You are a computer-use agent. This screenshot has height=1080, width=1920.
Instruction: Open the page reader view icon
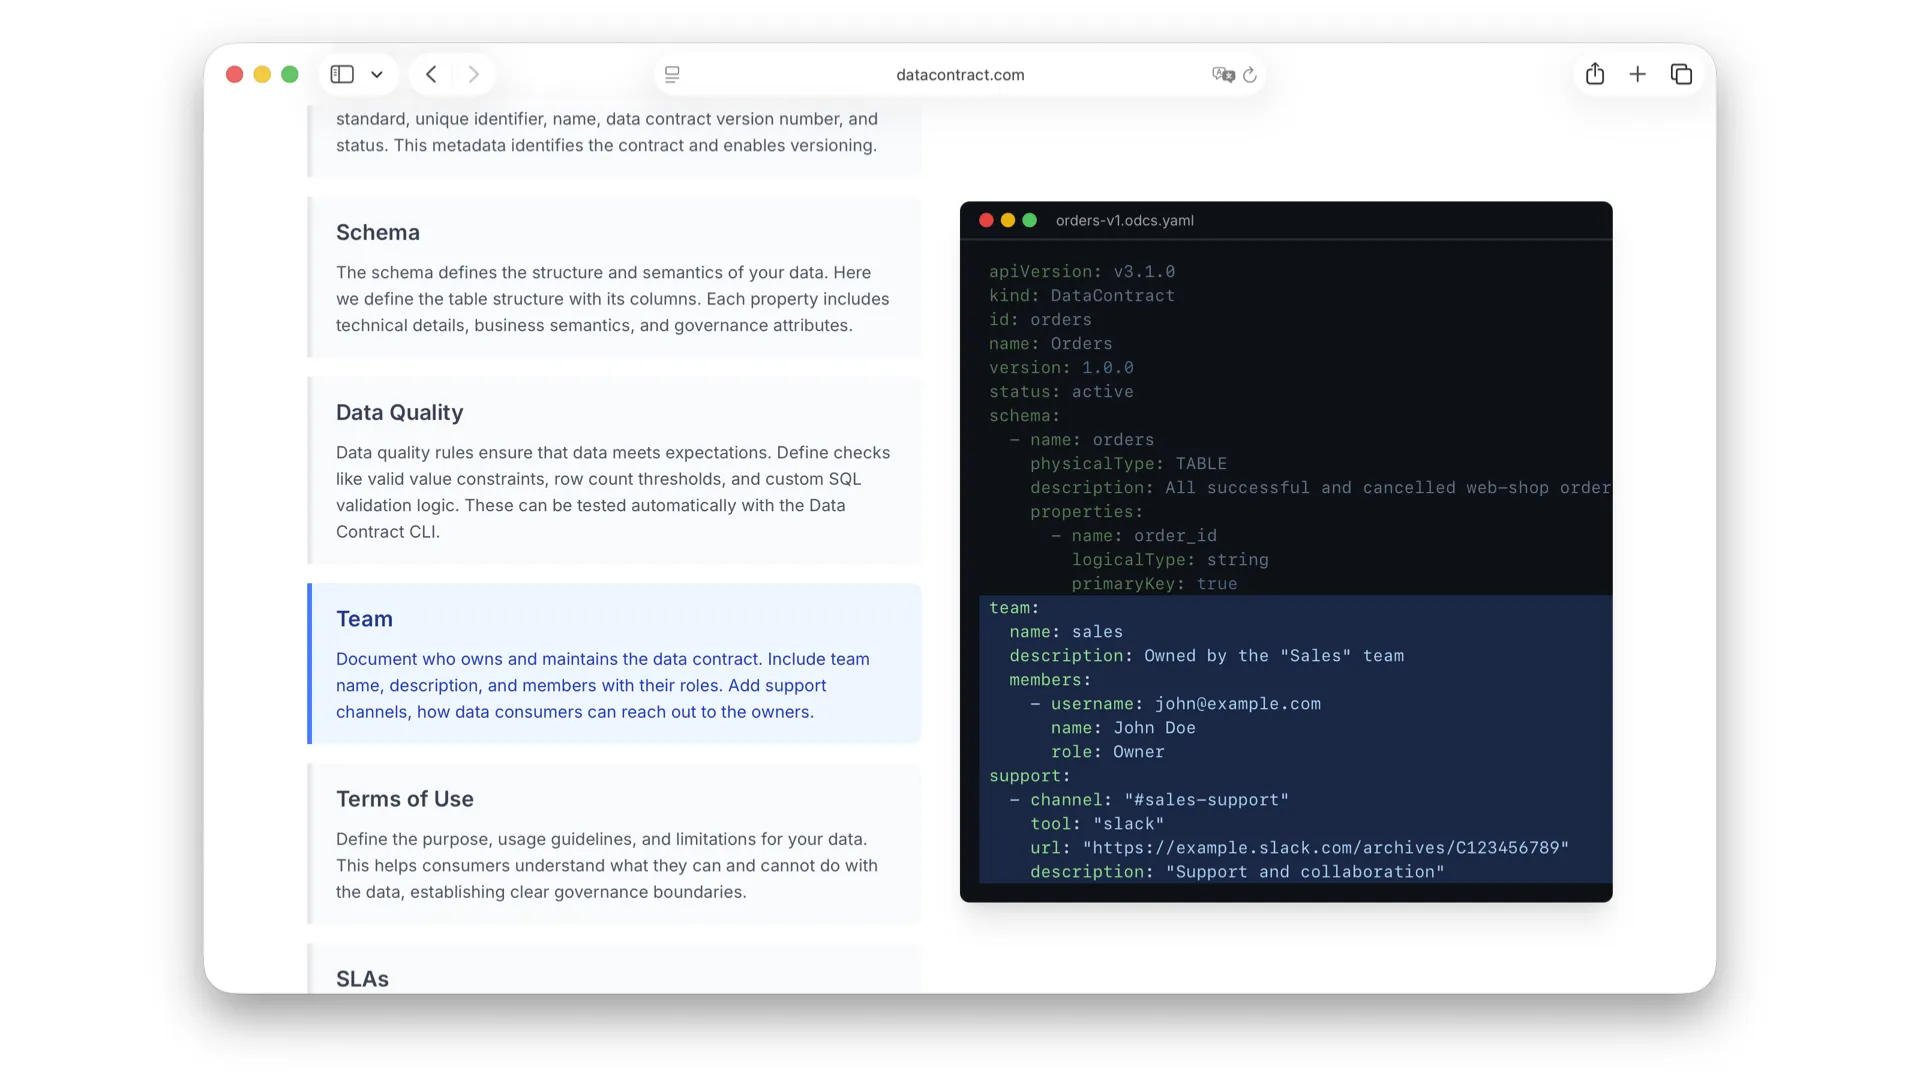point(672,74)
